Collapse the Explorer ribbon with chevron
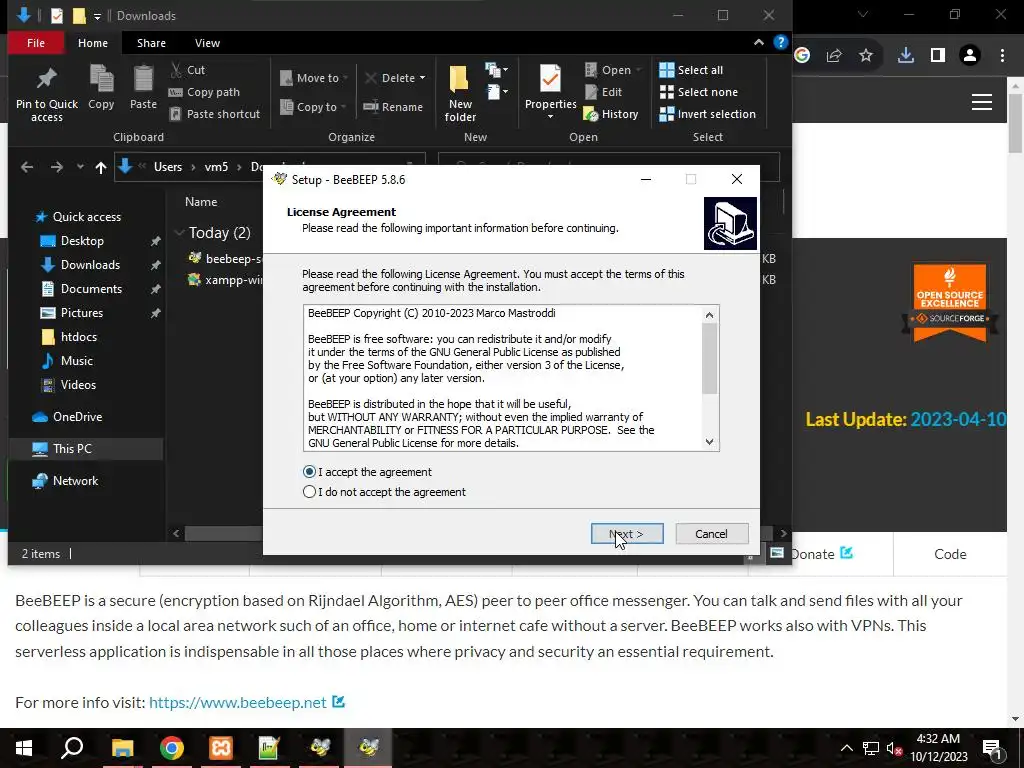The height and width of the screenshot is (768, 1024). [x=759, y=42]
